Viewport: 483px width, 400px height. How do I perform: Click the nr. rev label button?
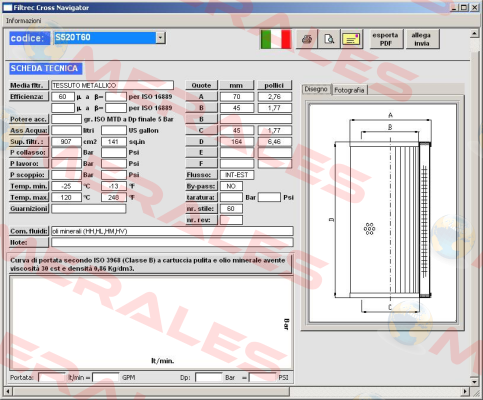click(201, 220)
